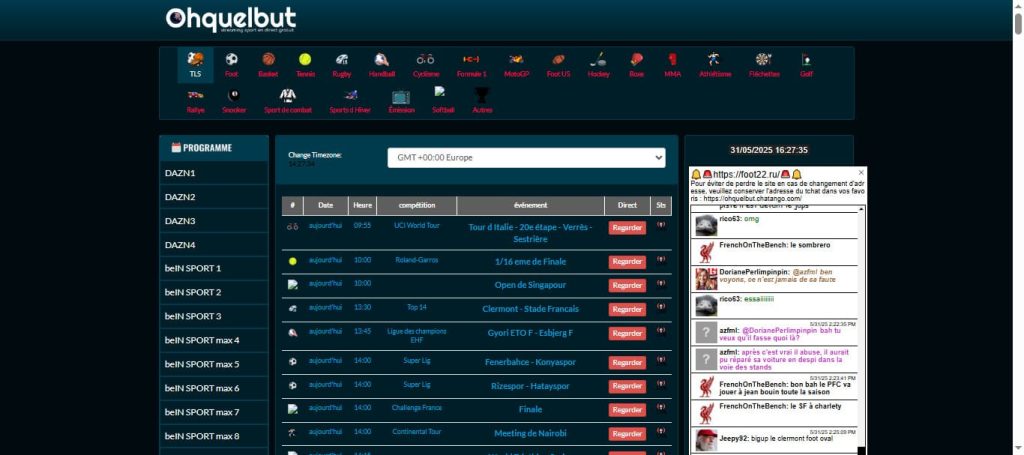Select beIN SPORT max 7 channel
Viewport: 1024px width, 455px height.
214,412
